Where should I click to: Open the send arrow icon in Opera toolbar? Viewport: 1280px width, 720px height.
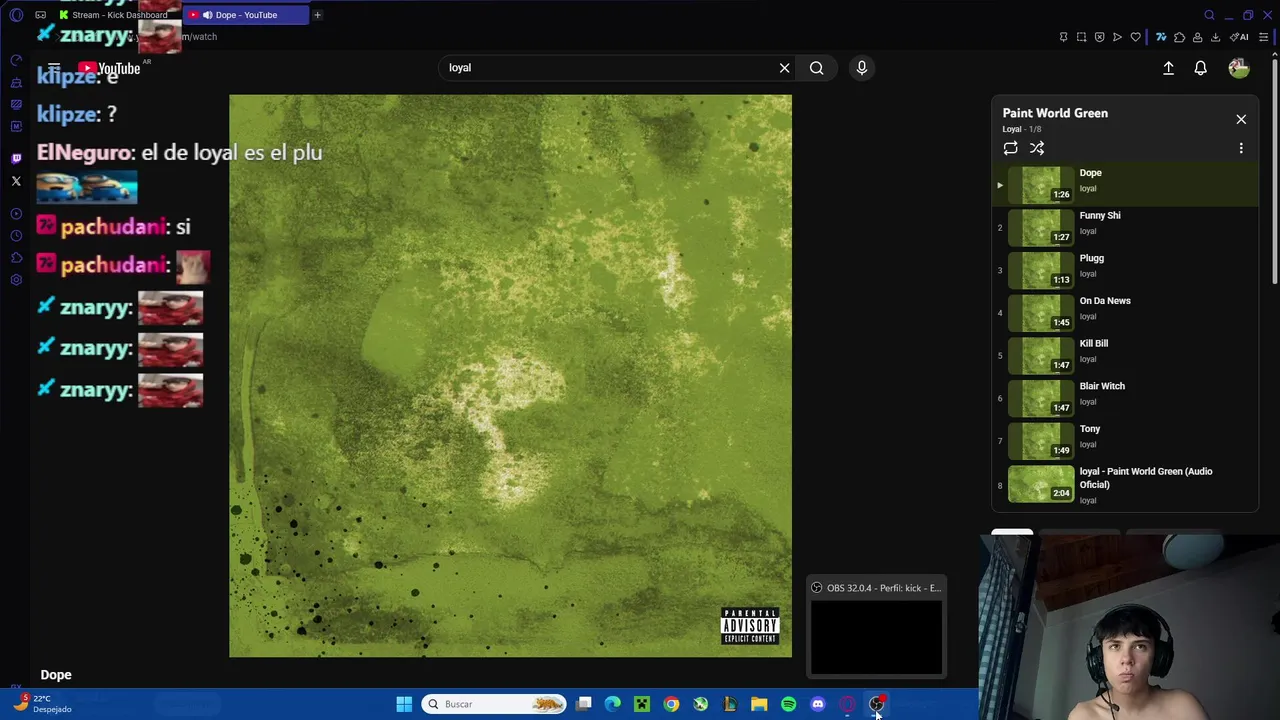click(x=1117, y=37)
